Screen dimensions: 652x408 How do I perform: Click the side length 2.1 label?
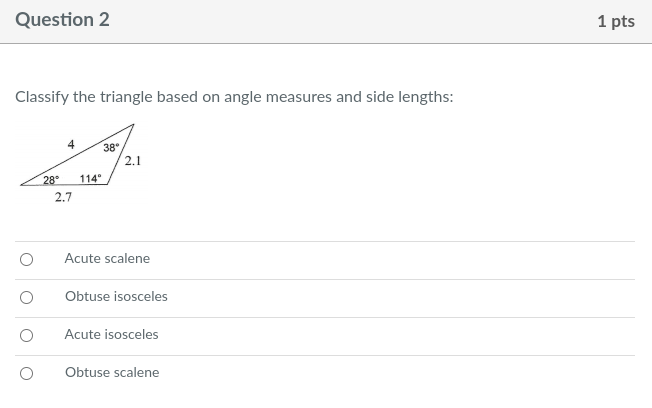pos(133,160)
